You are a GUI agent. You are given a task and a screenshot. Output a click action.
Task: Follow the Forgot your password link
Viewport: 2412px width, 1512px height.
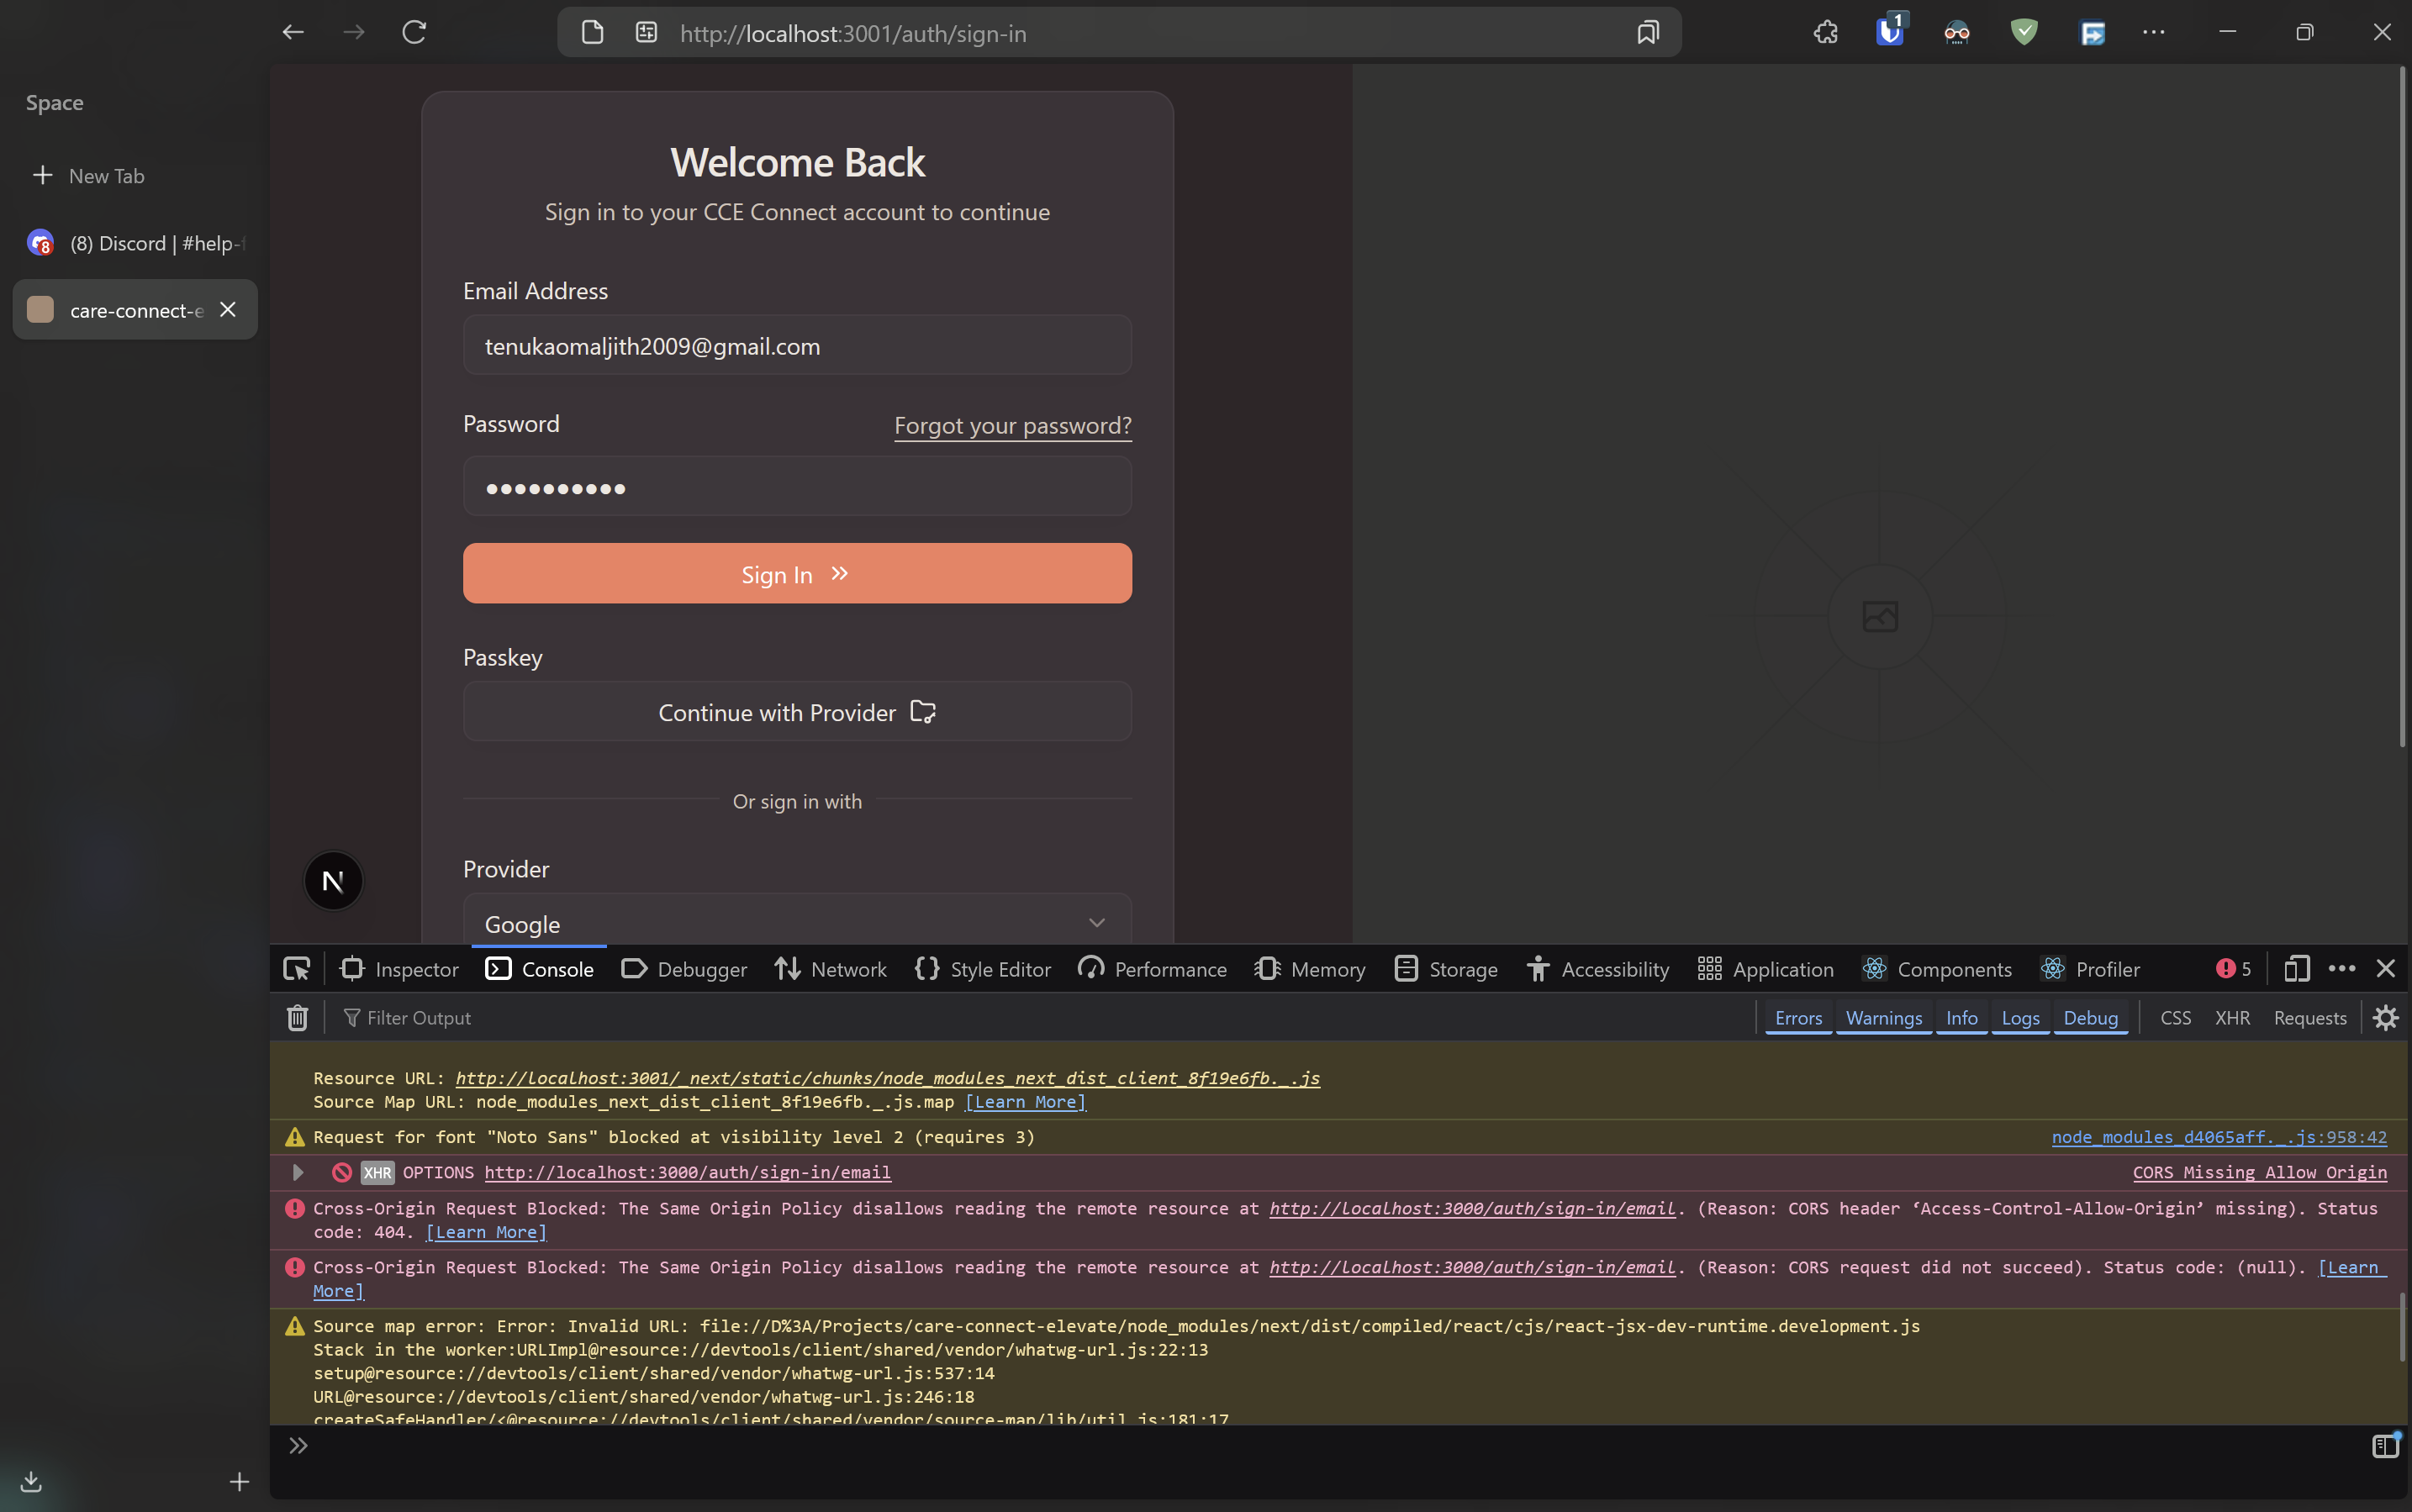pyautogui.click(x=1012, y=426)
